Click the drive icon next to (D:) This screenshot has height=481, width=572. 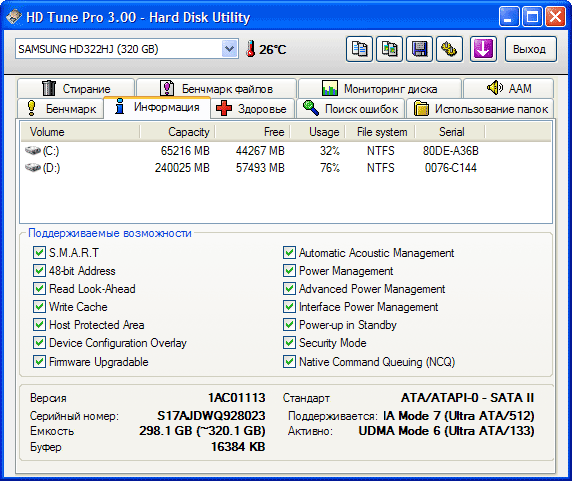pos(32,167)
